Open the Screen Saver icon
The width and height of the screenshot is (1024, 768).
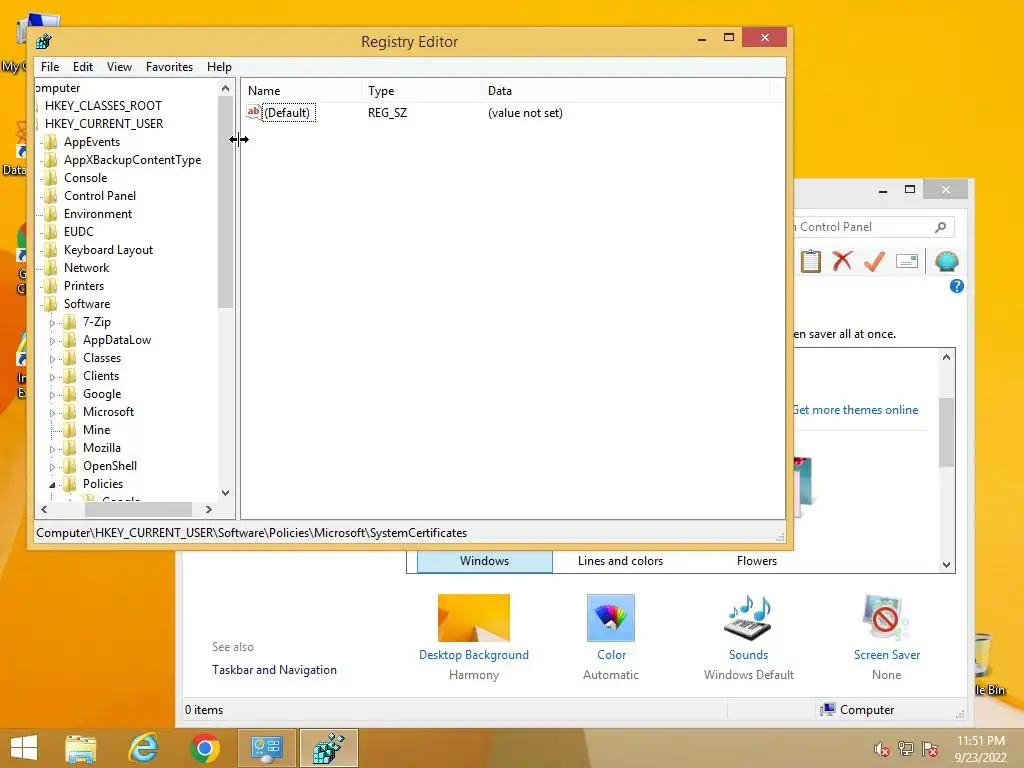click(886, 618)
